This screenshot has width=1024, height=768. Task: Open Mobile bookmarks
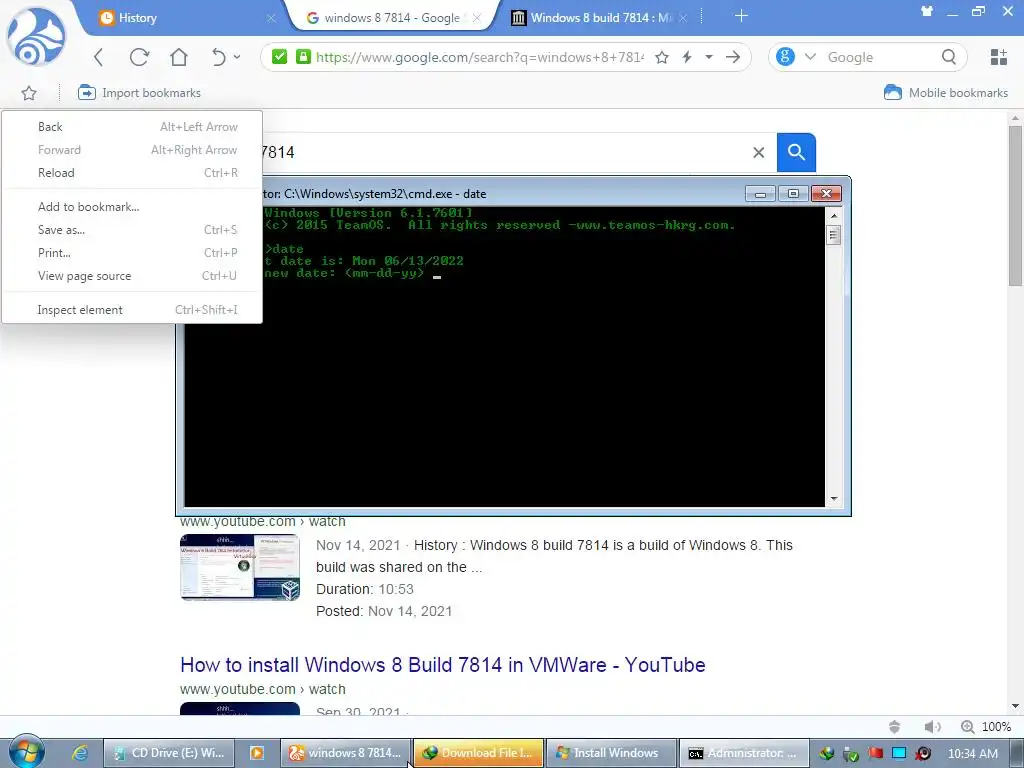click(x=946, y=93)
